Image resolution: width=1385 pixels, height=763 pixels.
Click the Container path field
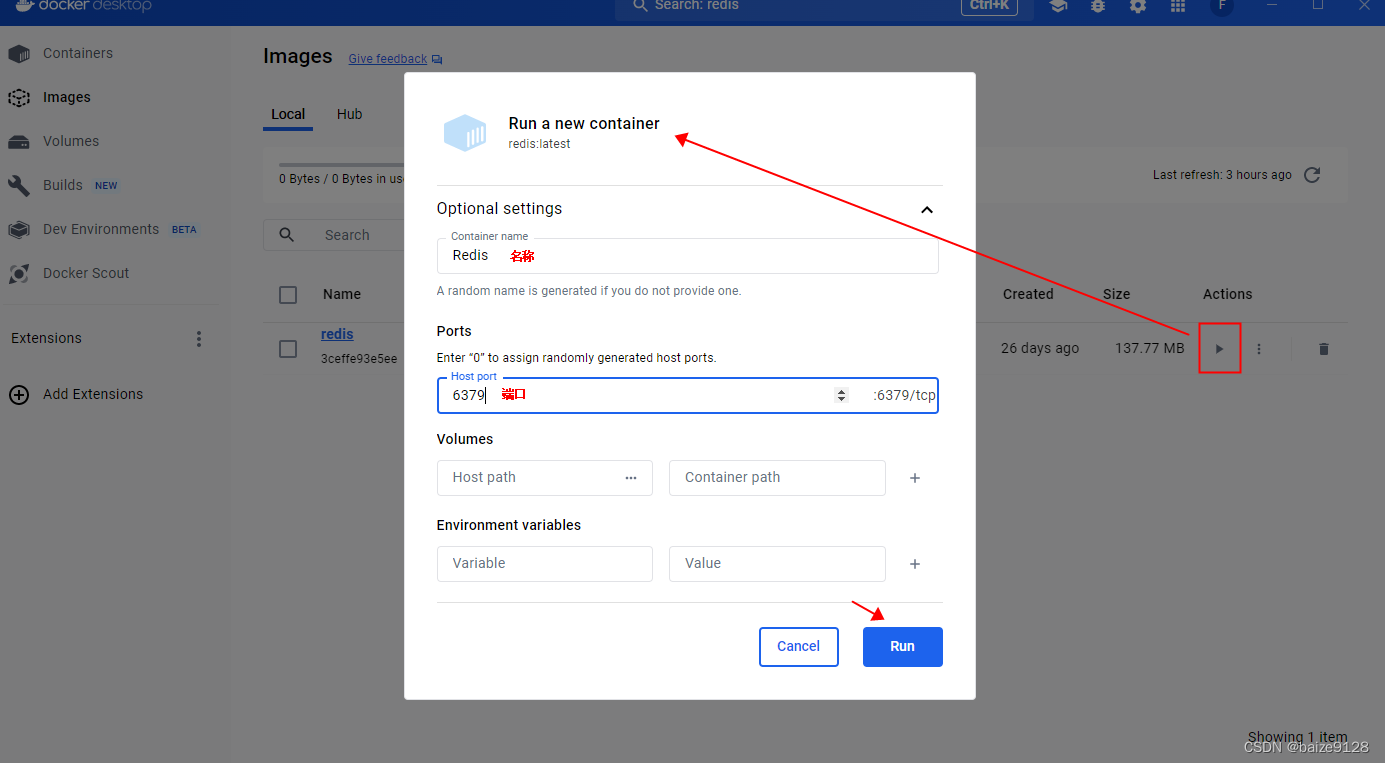[x=777, y=478]
